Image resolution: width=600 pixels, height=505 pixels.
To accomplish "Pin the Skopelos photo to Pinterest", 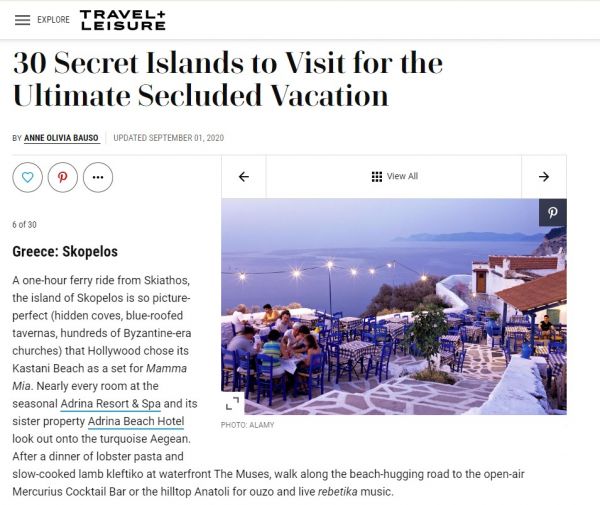I will coord(551,212).
